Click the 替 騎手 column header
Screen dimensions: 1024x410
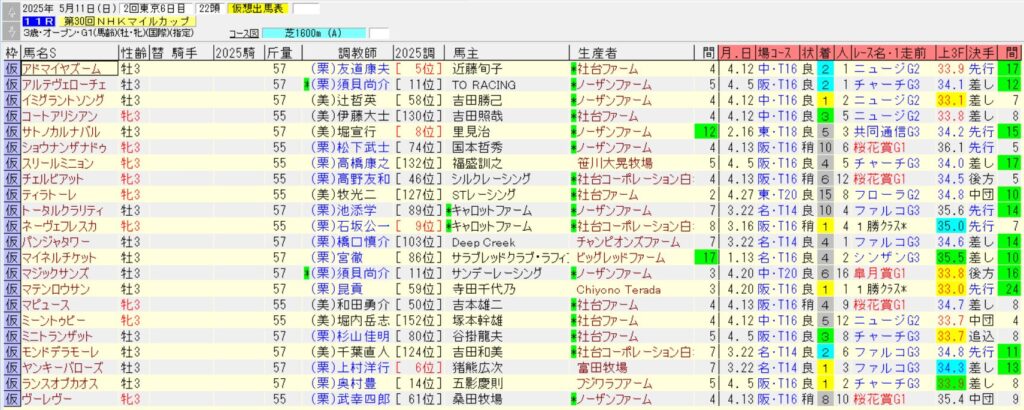point(182,54)
